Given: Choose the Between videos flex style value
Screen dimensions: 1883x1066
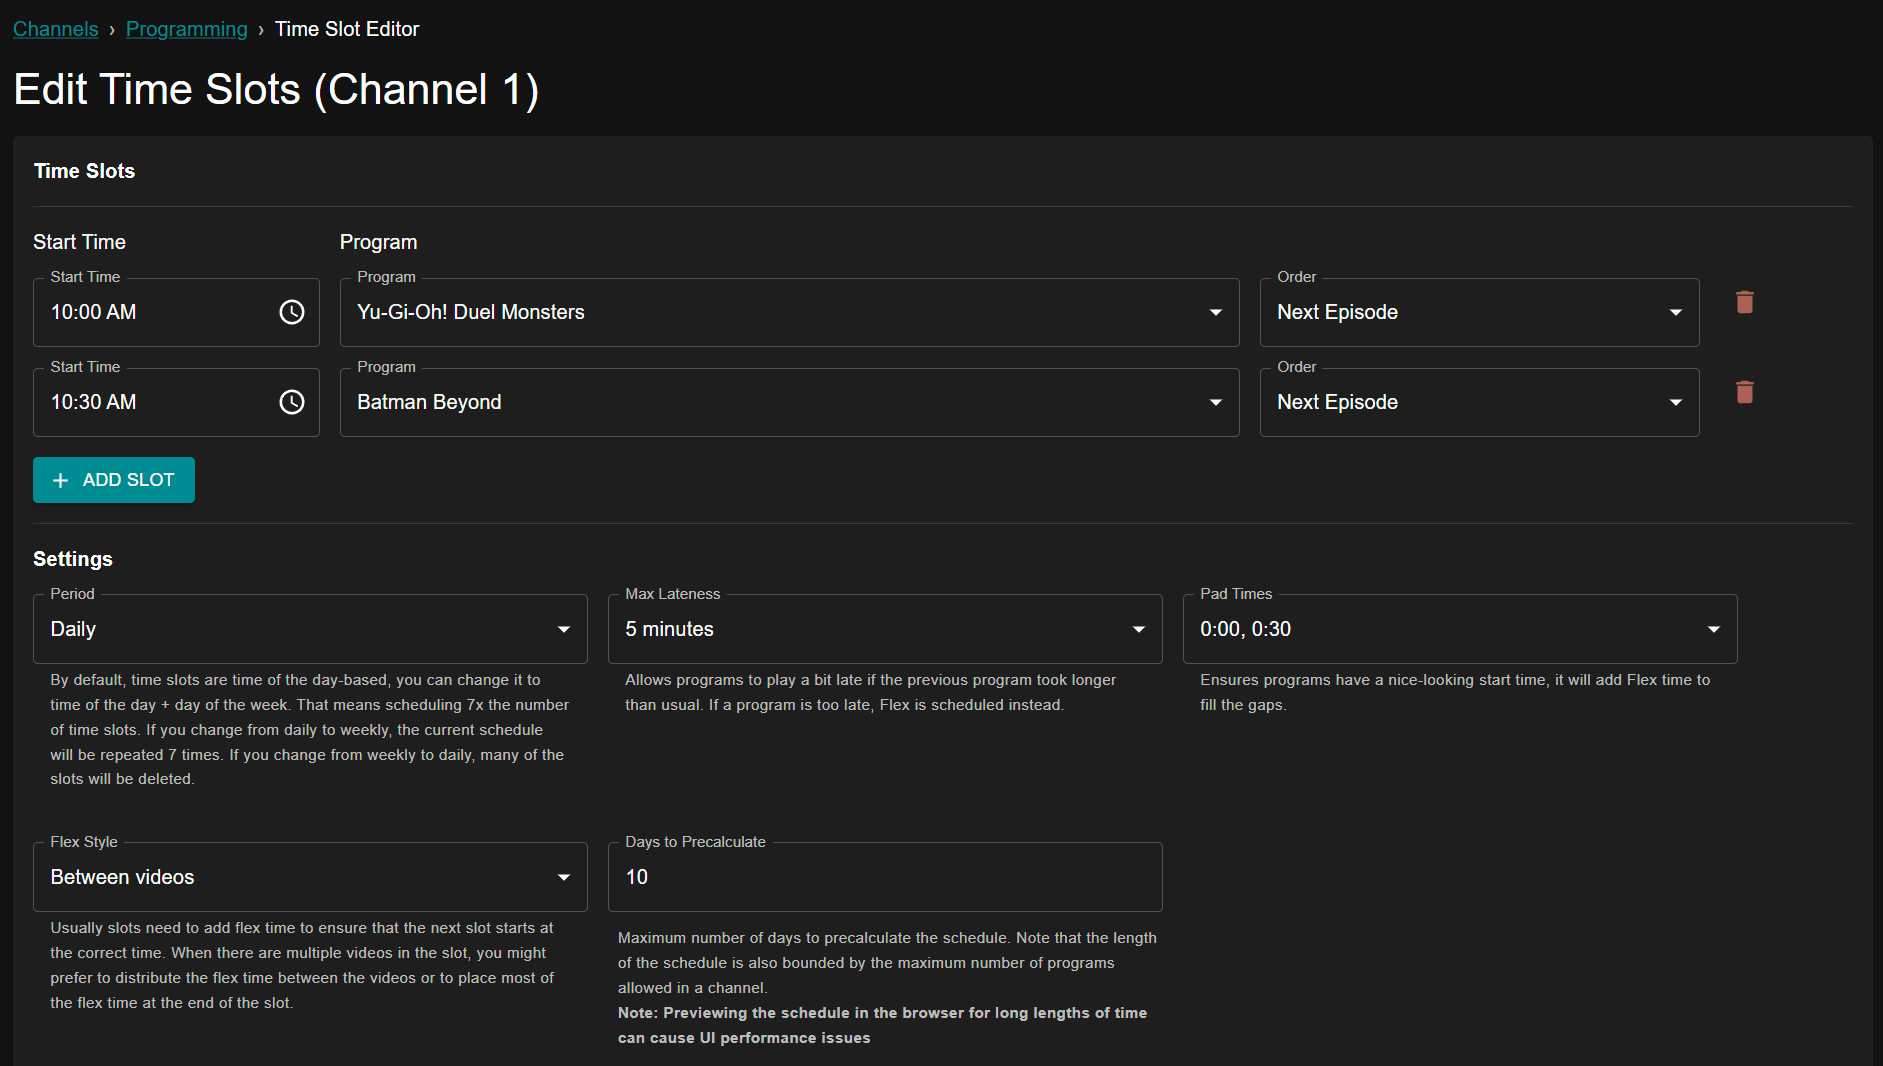Looking at the screenshot, I should pyautogui.click(x=121, y=877).
